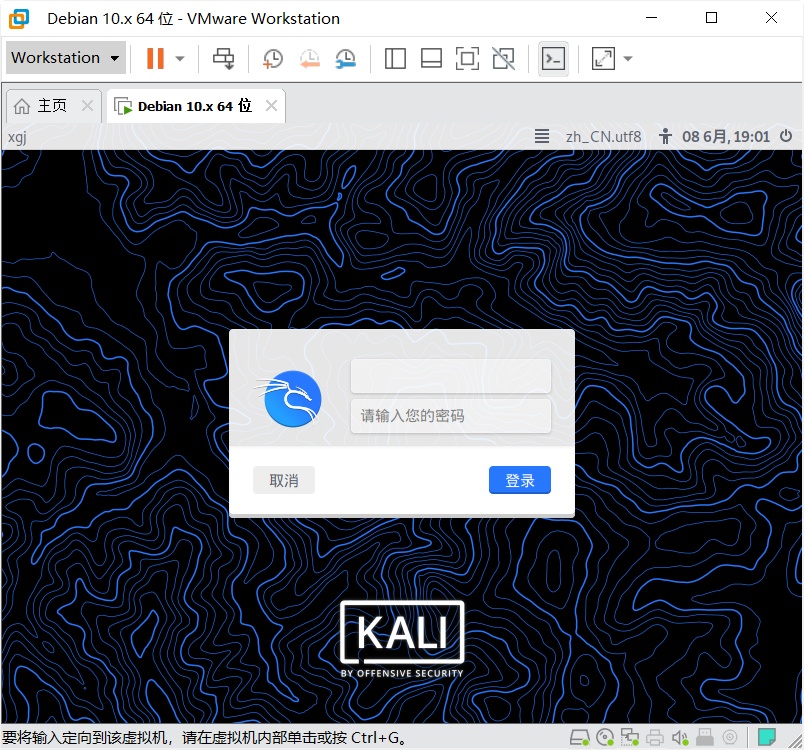Toggle the thumbnail bar view
The image size is (804, 750).
pyautogui.click(x=431, y=58)
